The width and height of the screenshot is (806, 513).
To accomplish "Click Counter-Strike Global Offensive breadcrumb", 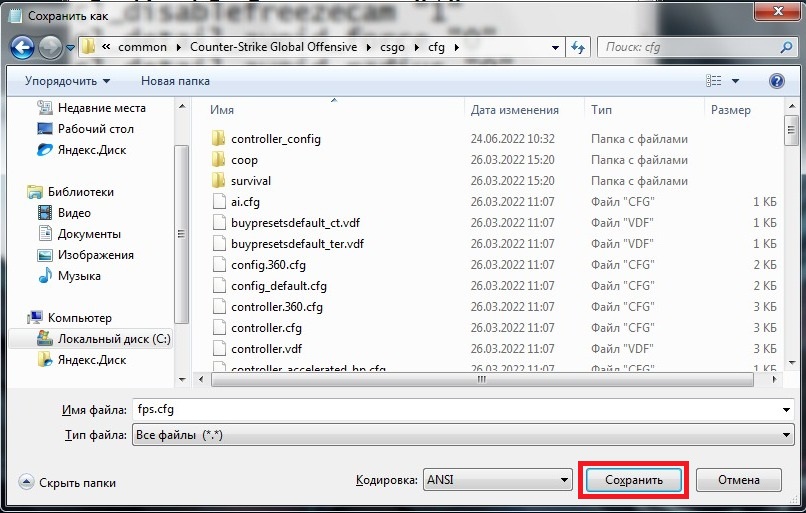I will point(273,47).
